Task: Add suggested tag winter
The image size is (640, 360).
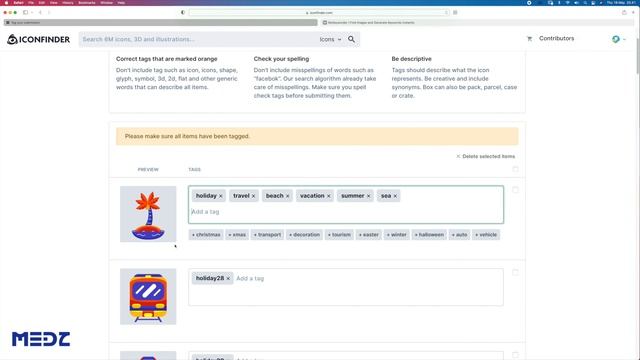Action: tap(397, 235)
